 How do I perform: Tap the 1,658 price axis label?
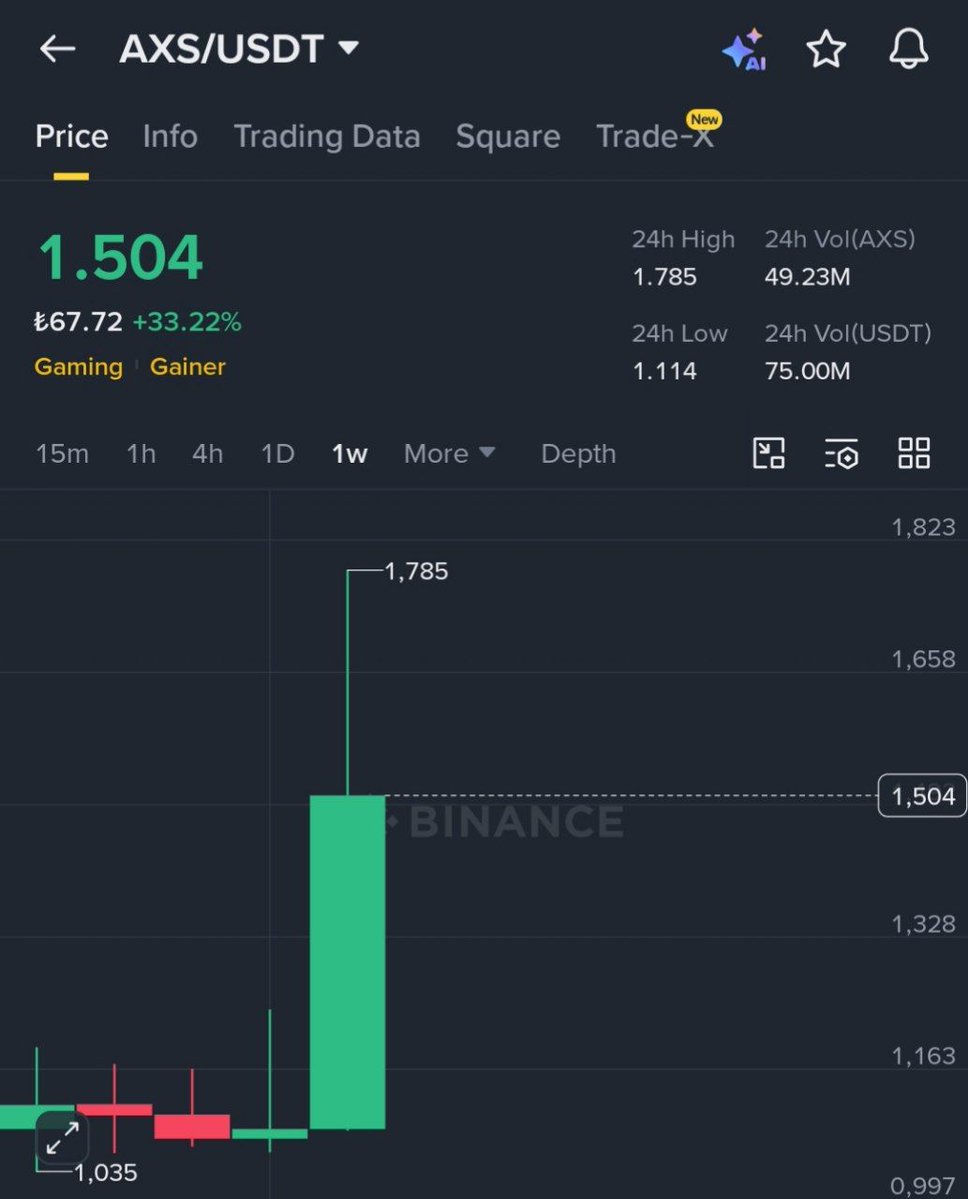924,659
